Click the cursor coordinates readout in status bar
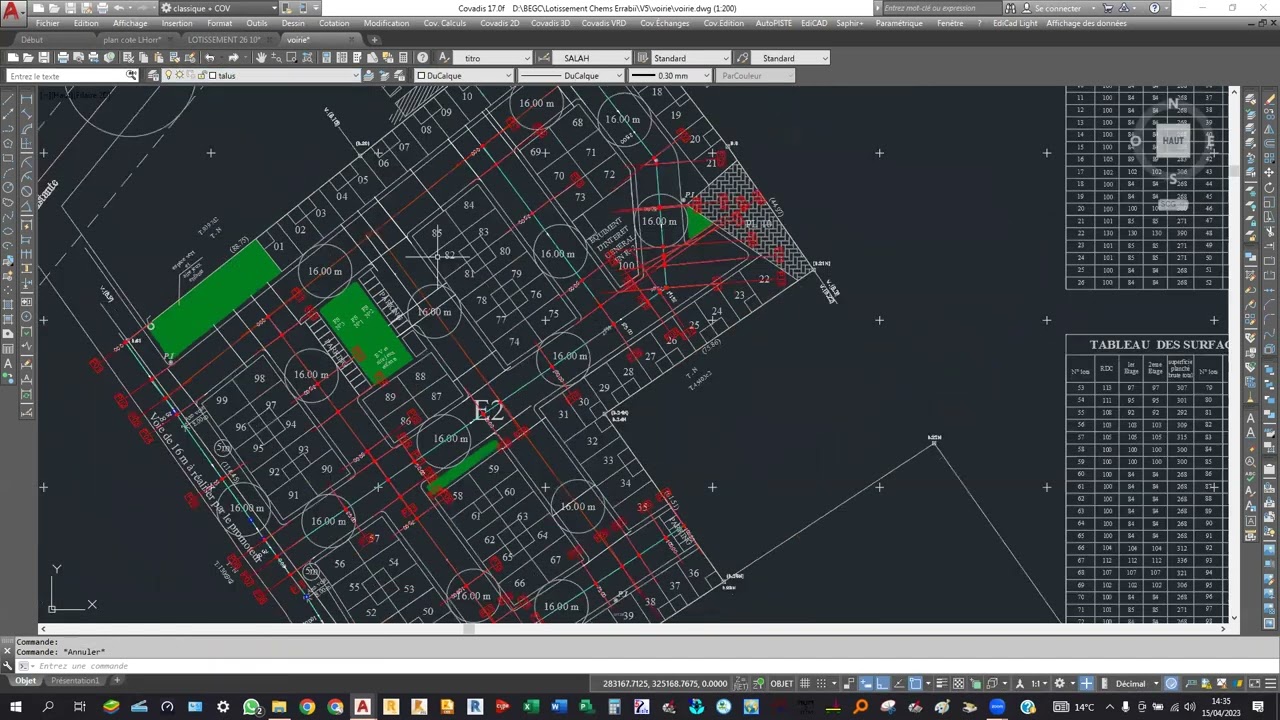 (664, 684)
